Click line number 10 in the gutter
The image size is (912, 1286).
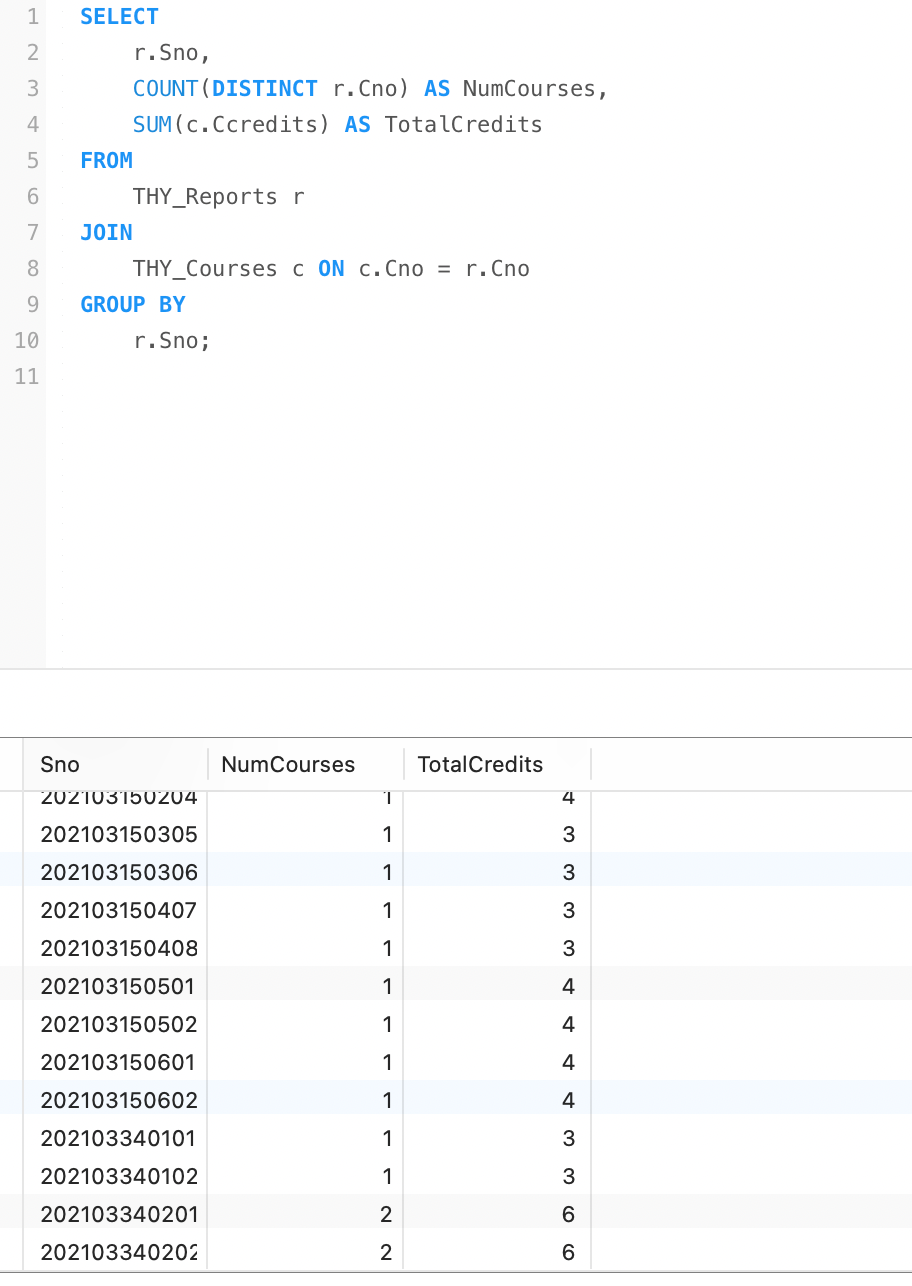(x=27, y=341)
